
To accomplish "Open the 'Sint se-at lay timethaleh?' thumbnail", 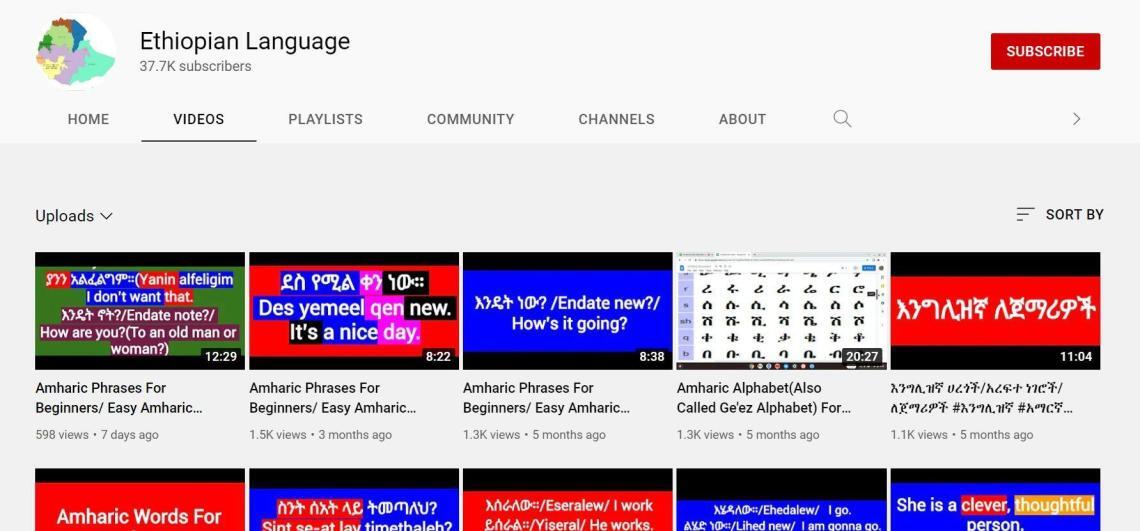I will 354,500.
